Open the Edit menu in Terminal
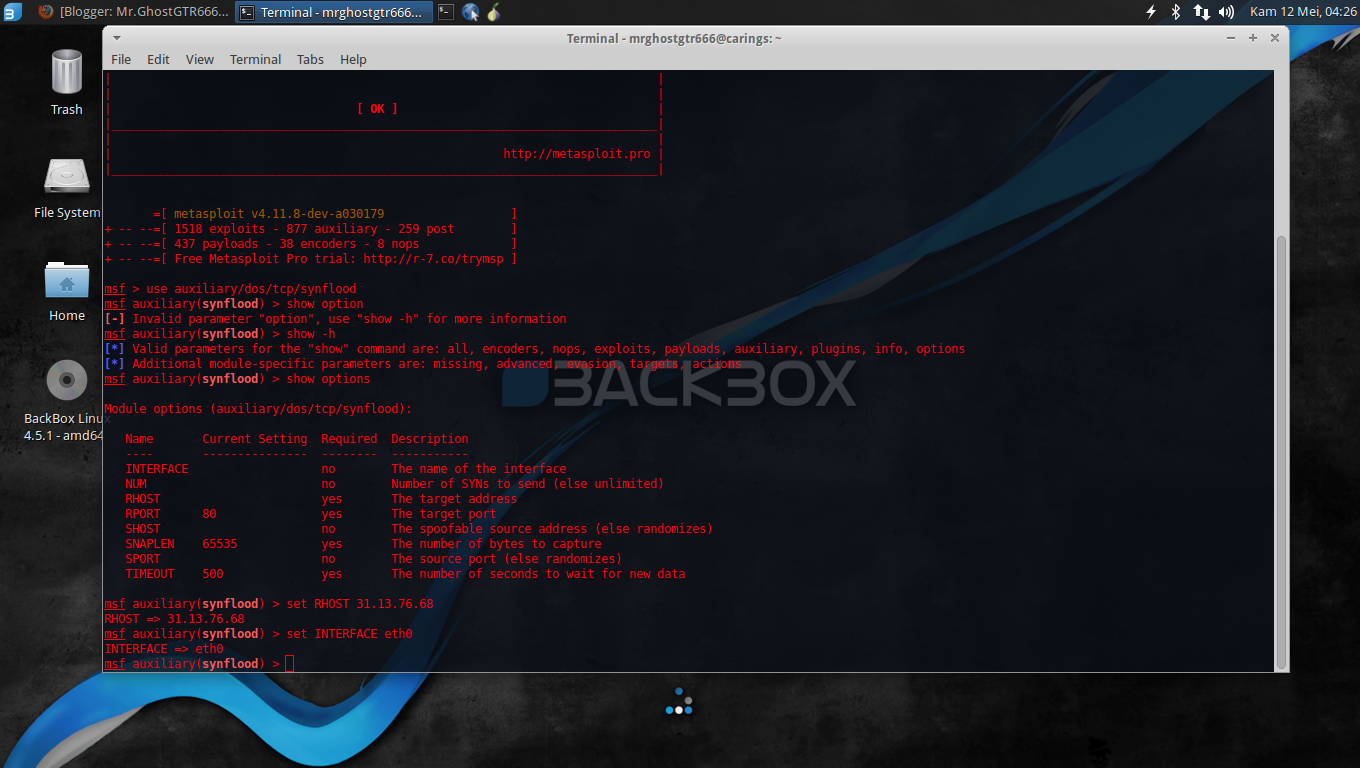Screen dimensions: 1360x768 tap(158, 59)
